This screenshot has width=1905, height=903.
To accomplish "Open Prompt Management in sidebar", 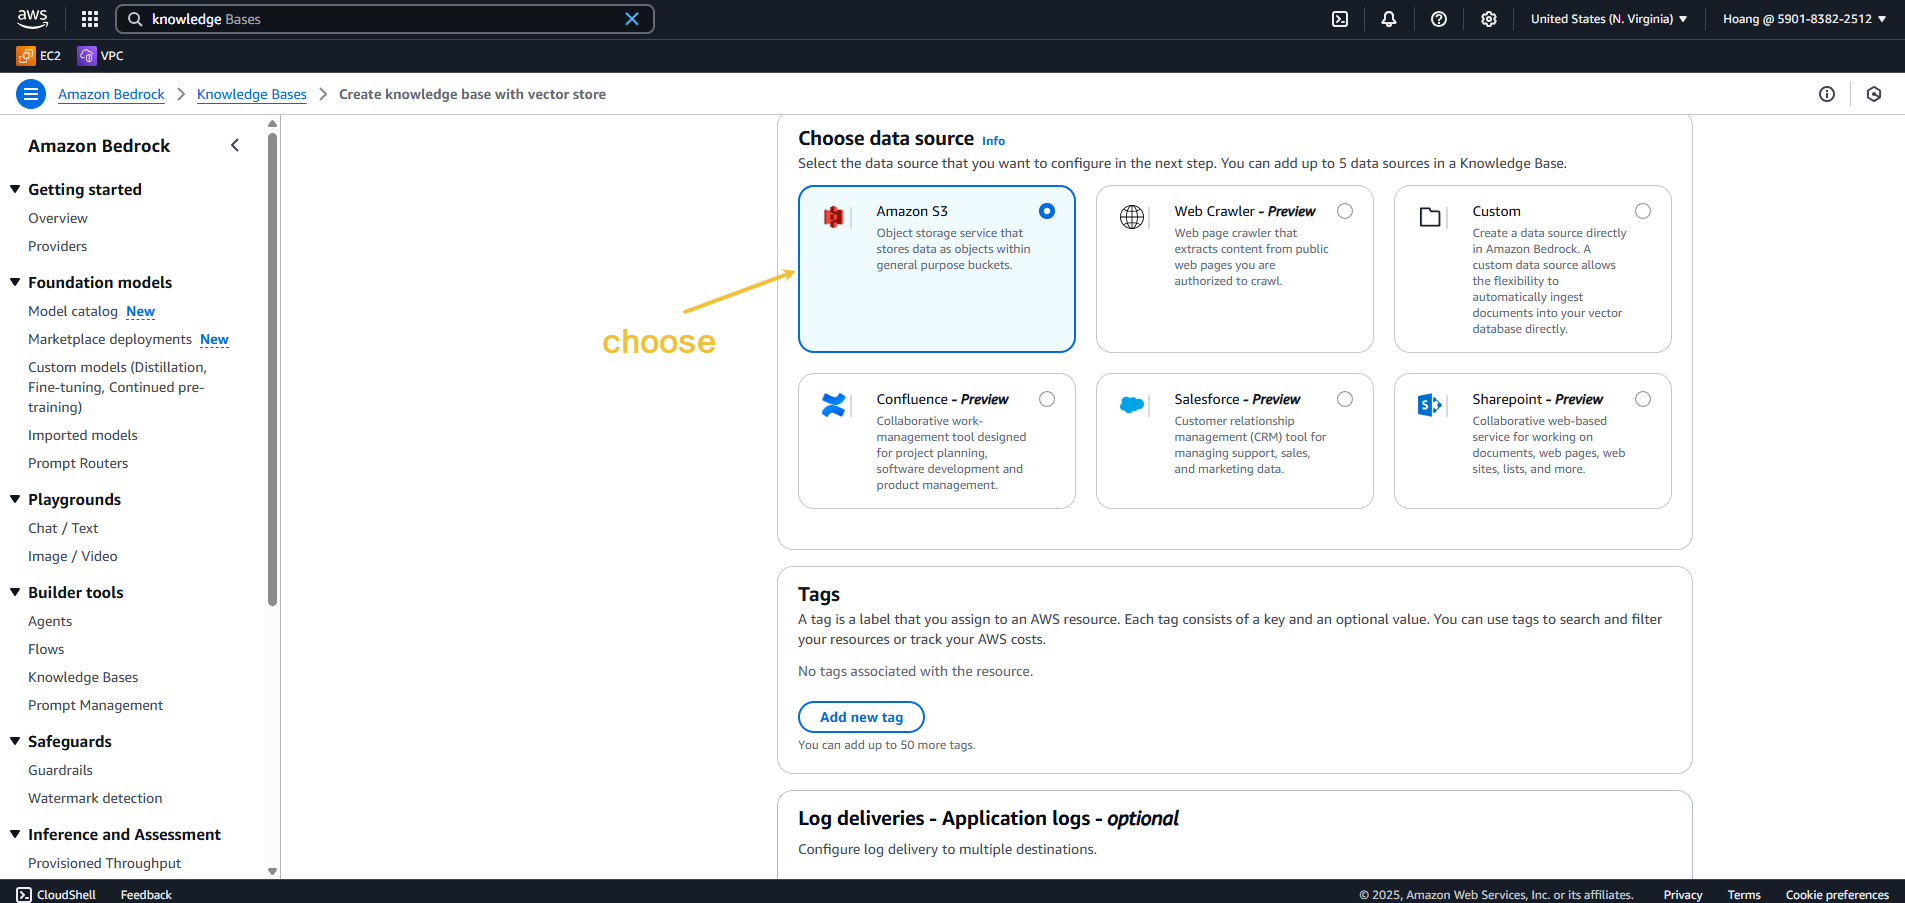I will 95,705.
